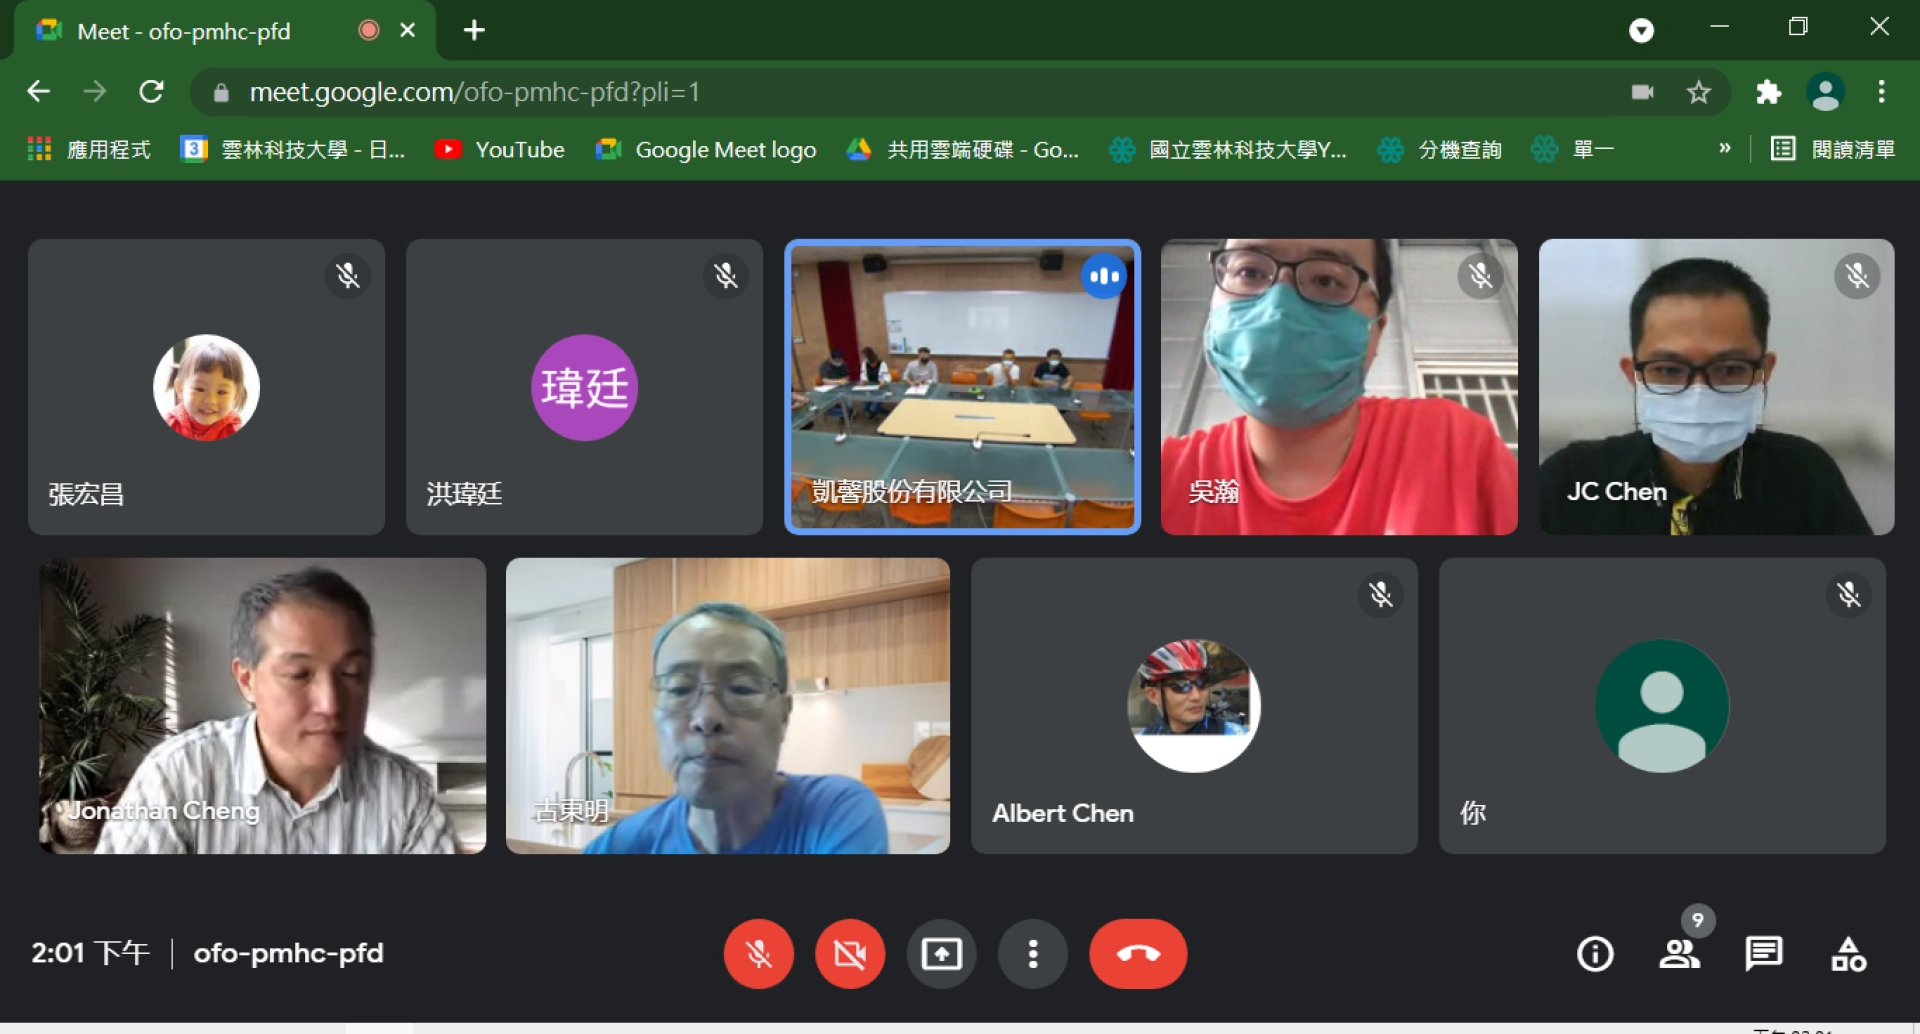Bookmark this page with the star icon
The height and width of the screenshot is (1034, 1920).
[x=1698, y=93]
